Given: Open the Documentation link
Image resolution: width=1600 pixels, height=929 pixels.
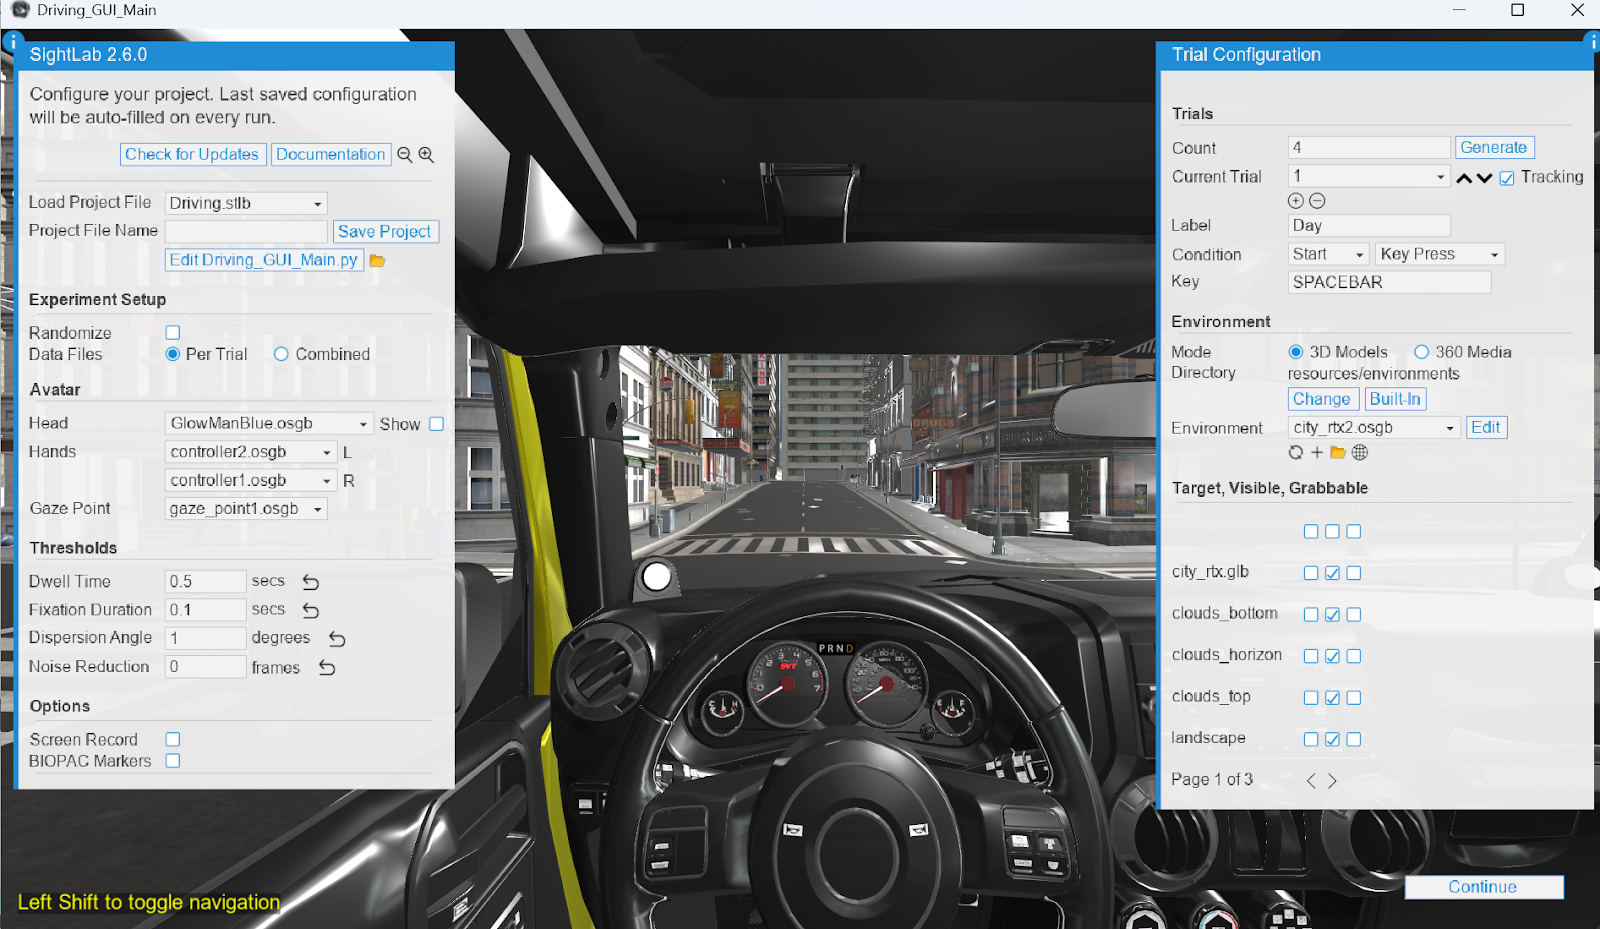Looking at the screenshot, I should click(x=331, y=155).
